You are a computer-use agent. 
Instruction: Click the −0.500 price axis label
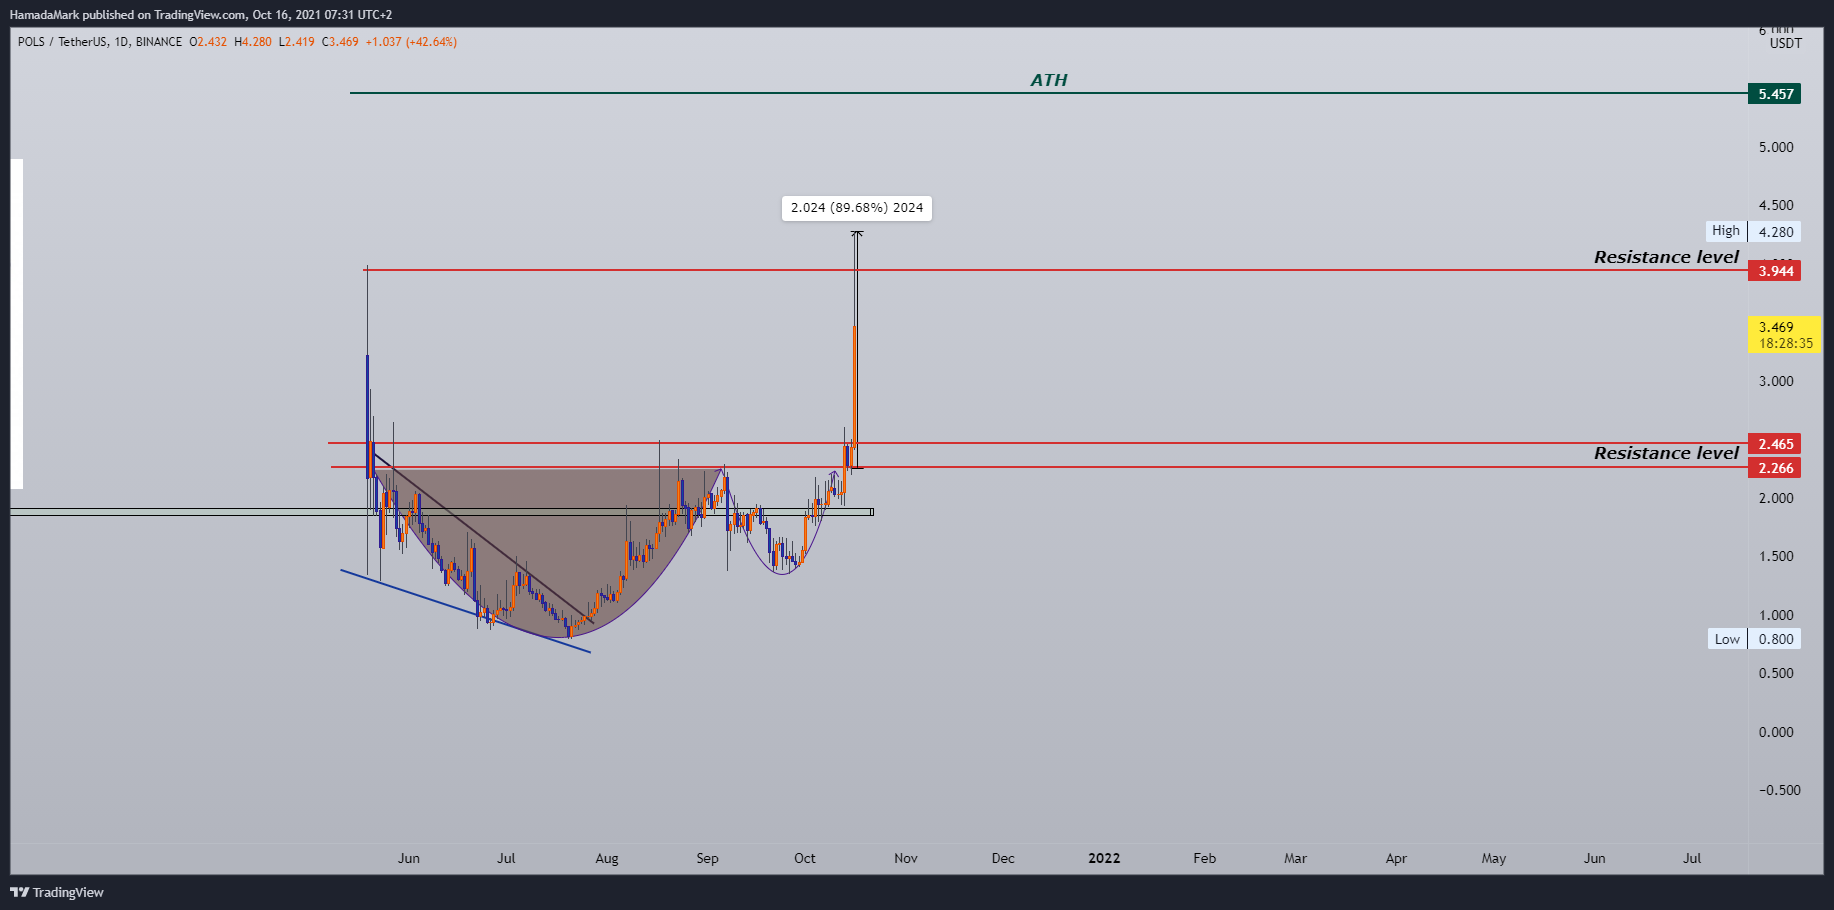point(1780,790)
